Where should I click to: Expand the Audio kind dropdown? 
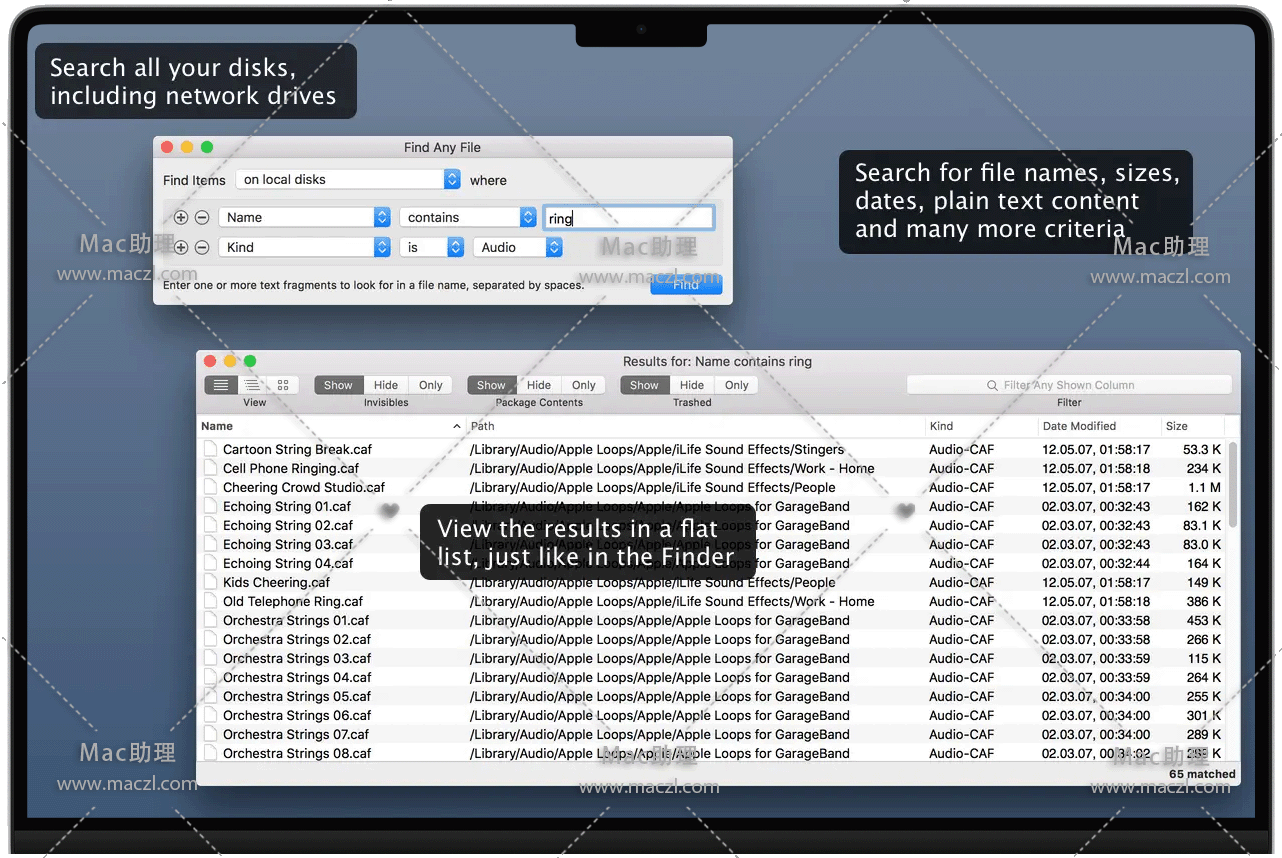(517, 248)
